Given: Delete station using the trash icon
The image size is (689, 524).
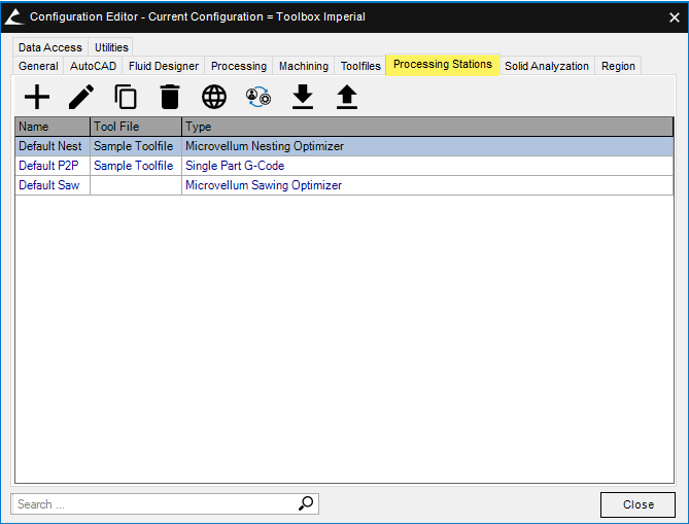Looking at the screenshot, I should (170, 97).
